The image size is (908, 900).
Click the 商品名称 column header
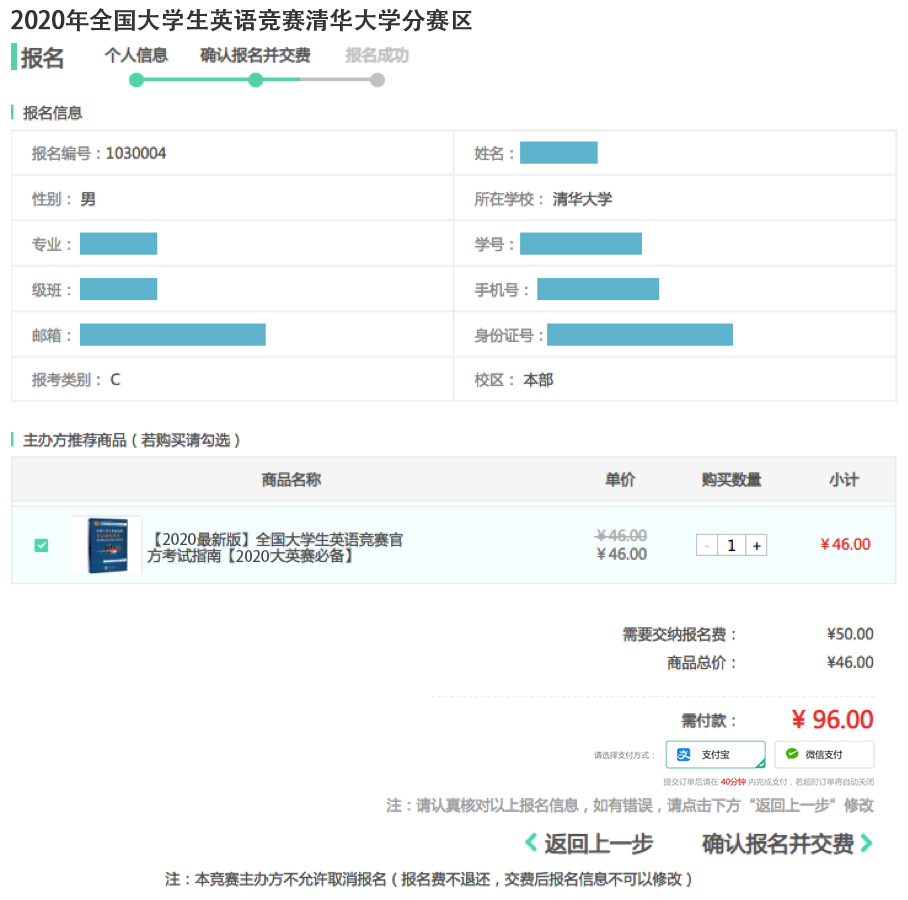coord(291,480)
